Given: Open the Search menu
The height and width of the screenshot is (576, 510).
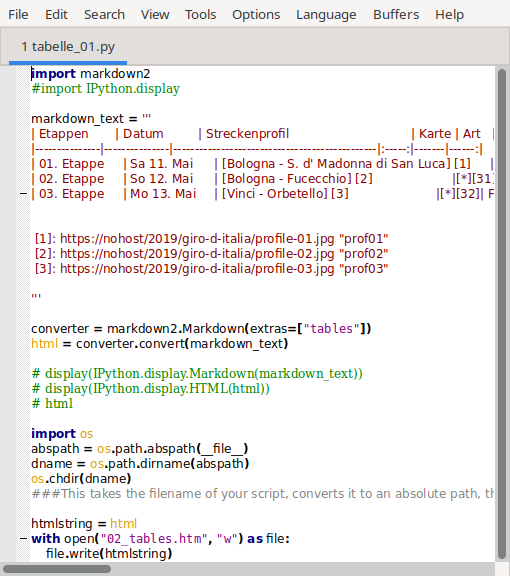Looking at the screenshot, I should [x=104, y=15].
